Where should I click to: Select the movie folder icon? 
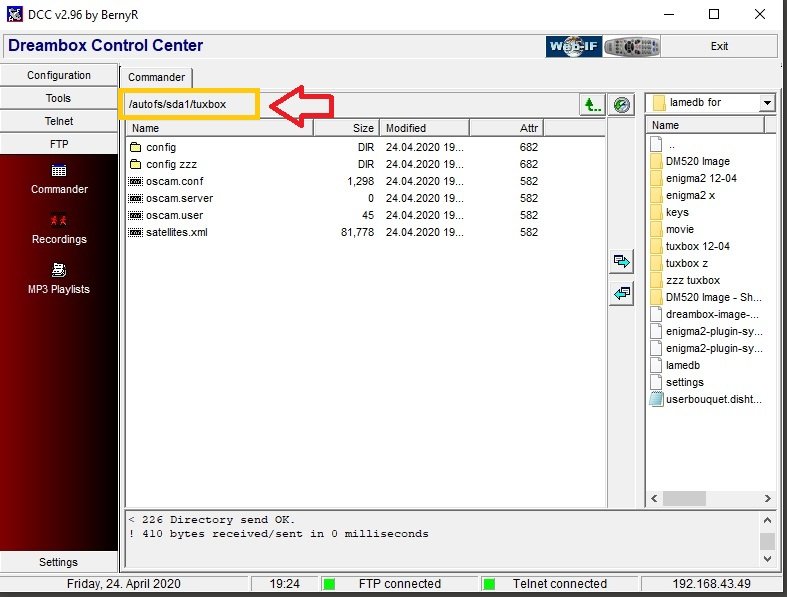pos(656,229)
